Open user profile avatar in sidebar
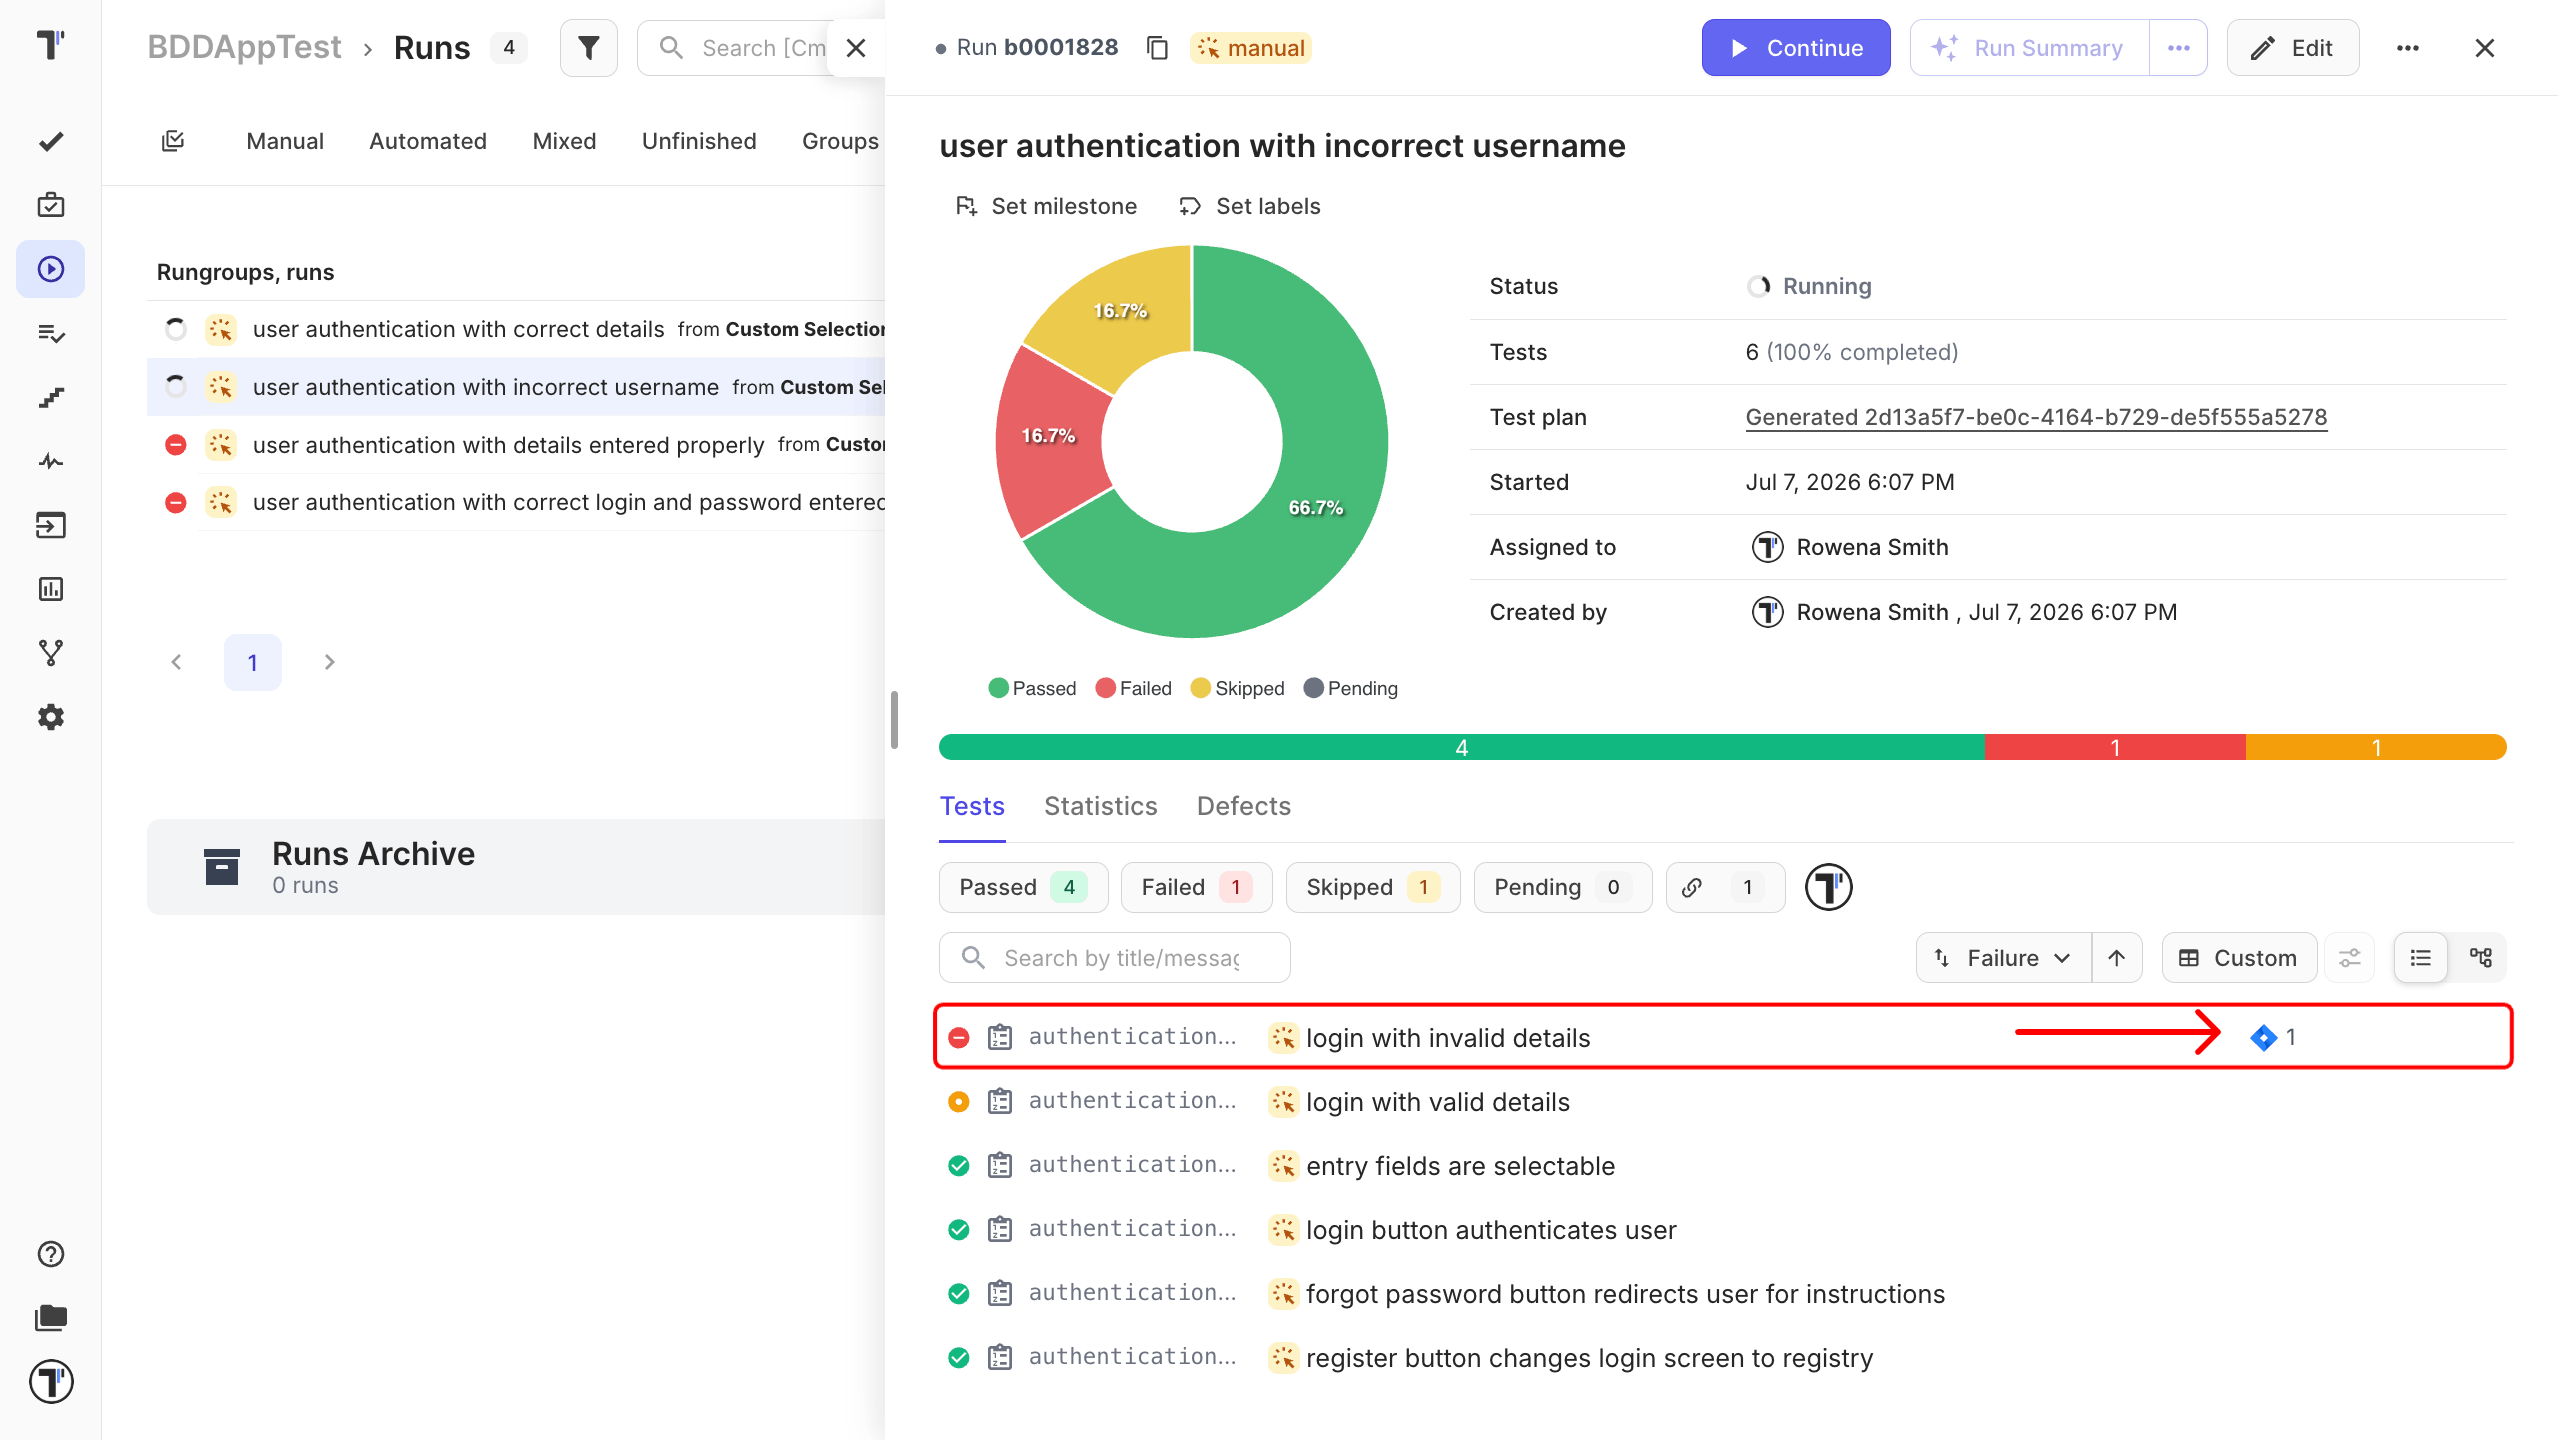 coord(51,1382)
